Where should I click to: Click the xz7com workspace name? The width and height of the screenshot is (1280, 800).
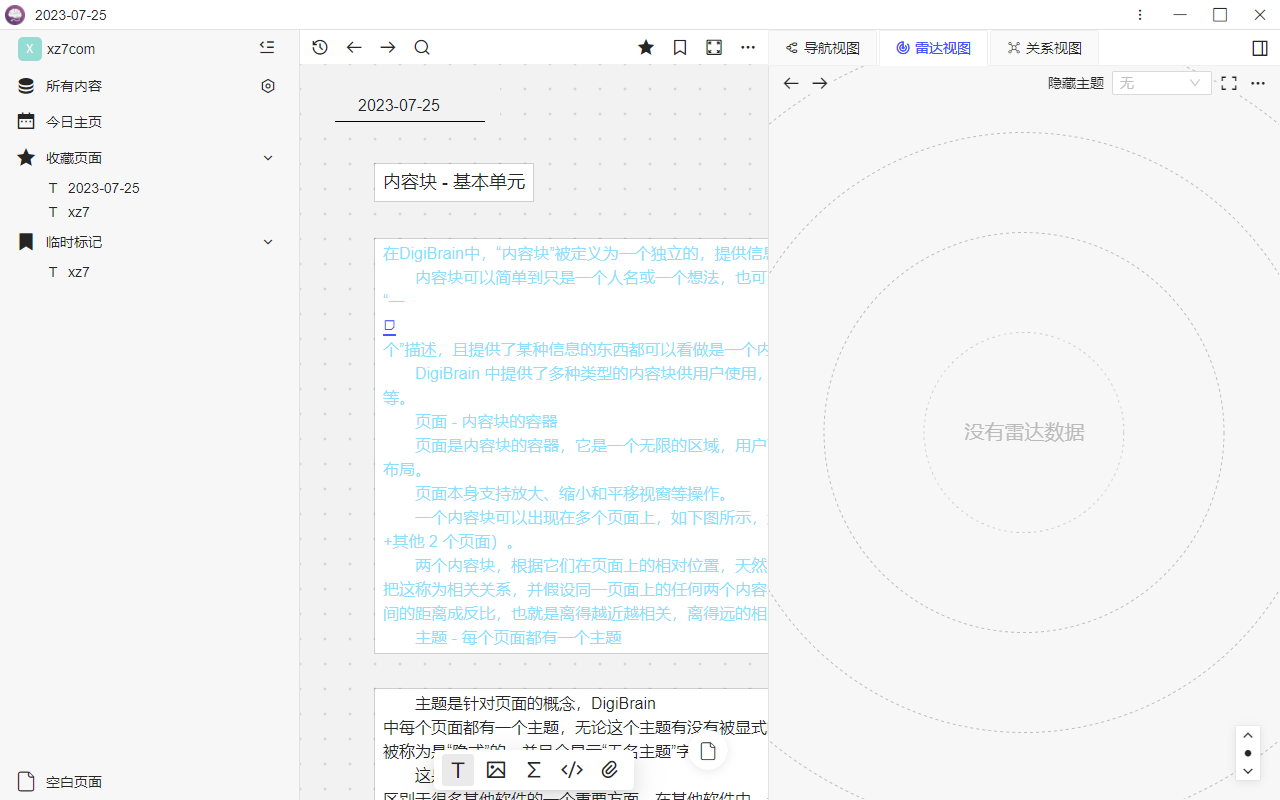tap(71, 49)
